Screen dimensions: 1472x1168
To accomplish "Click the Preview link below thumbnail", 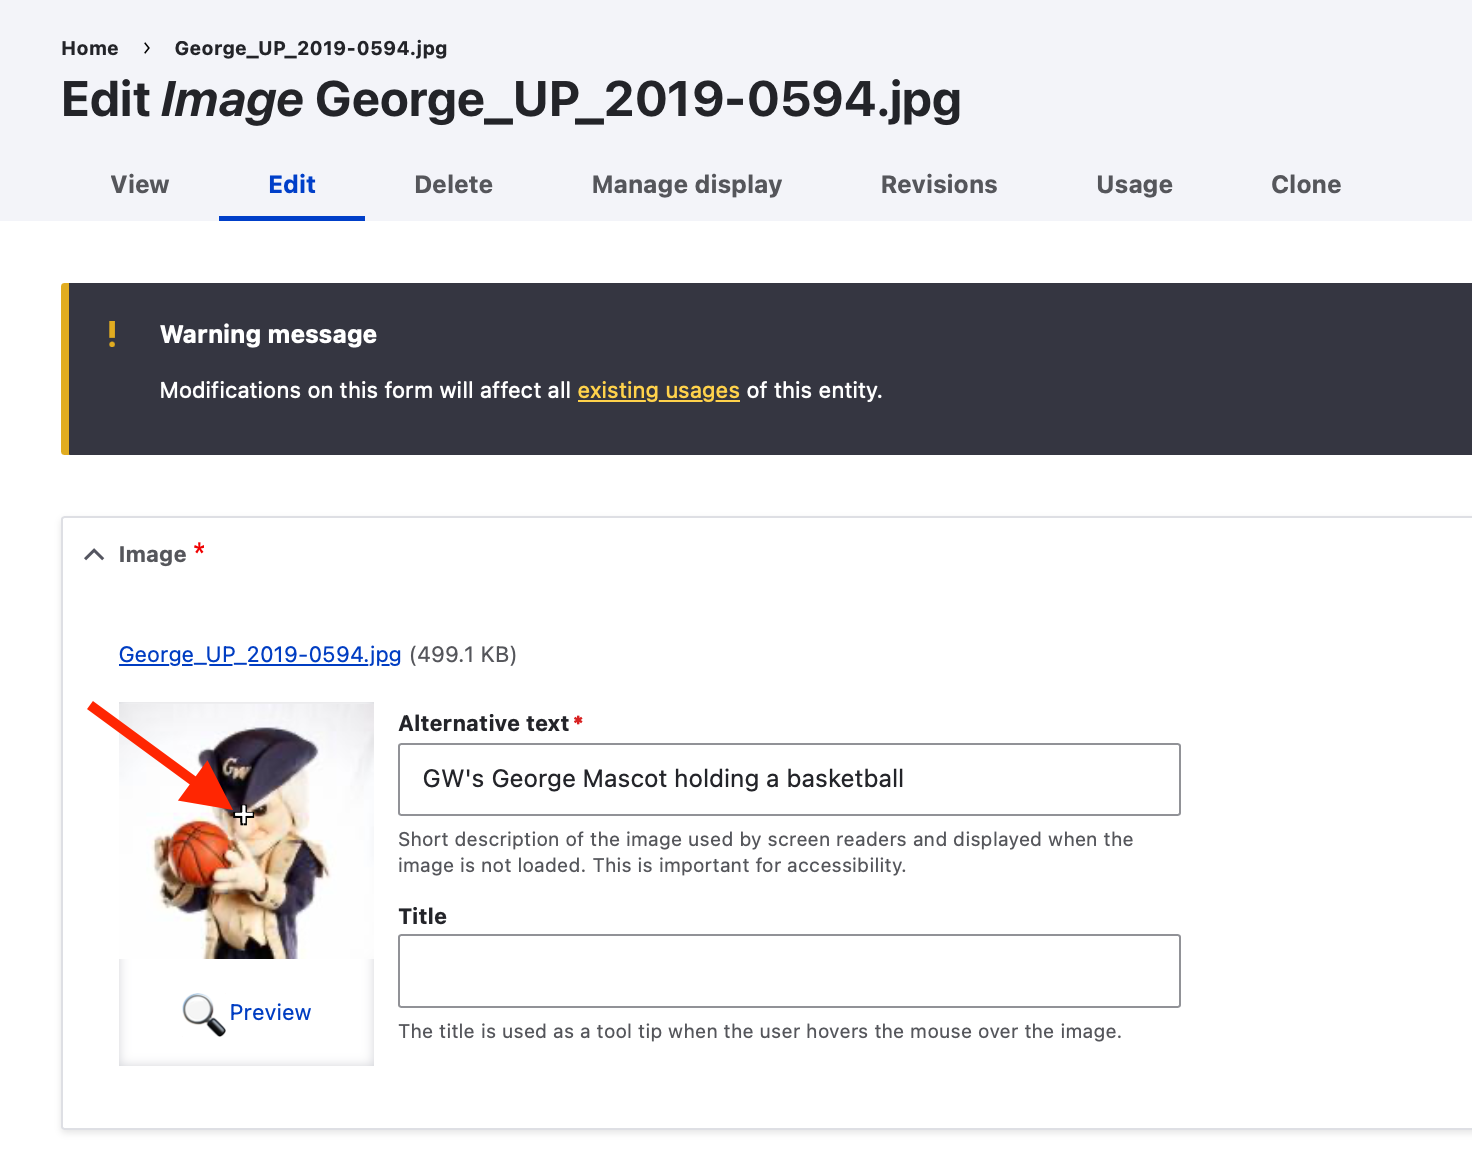I will (270, 1012).
